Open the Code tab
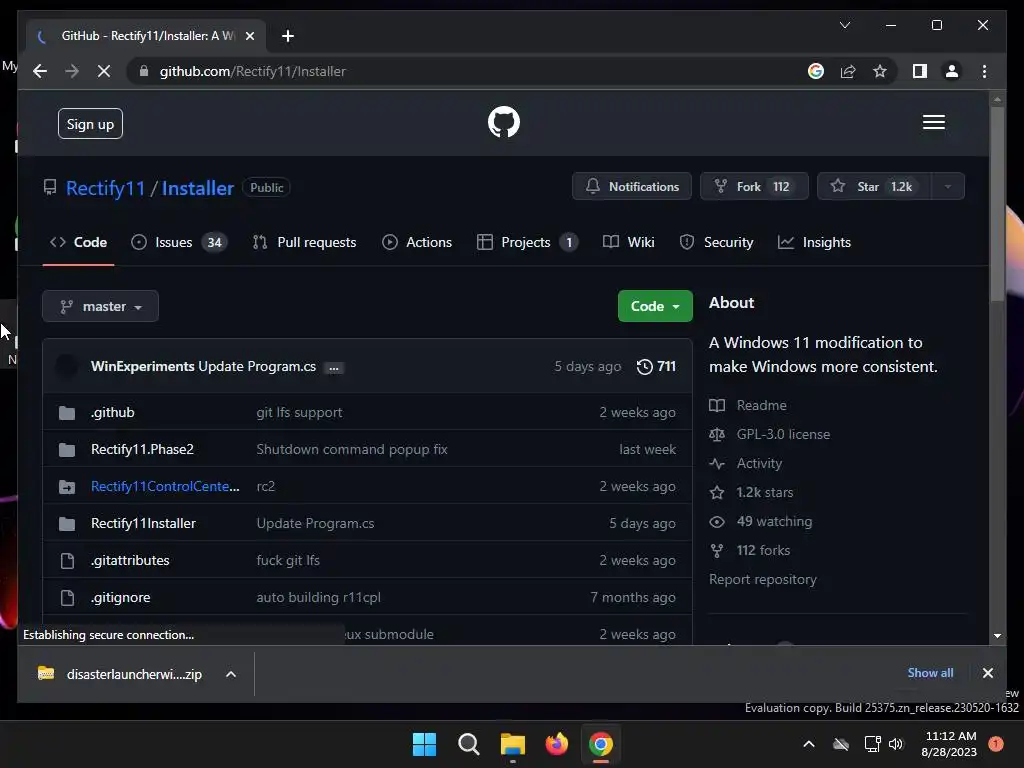 tap(78, 242)
